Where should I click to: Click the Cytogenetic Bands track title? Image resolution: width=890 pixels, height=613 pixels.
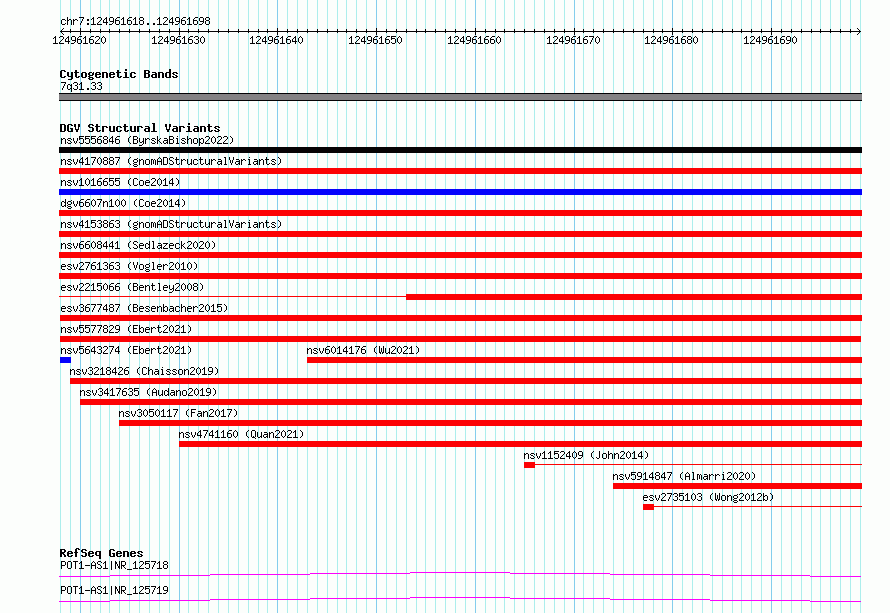[119, 74]
